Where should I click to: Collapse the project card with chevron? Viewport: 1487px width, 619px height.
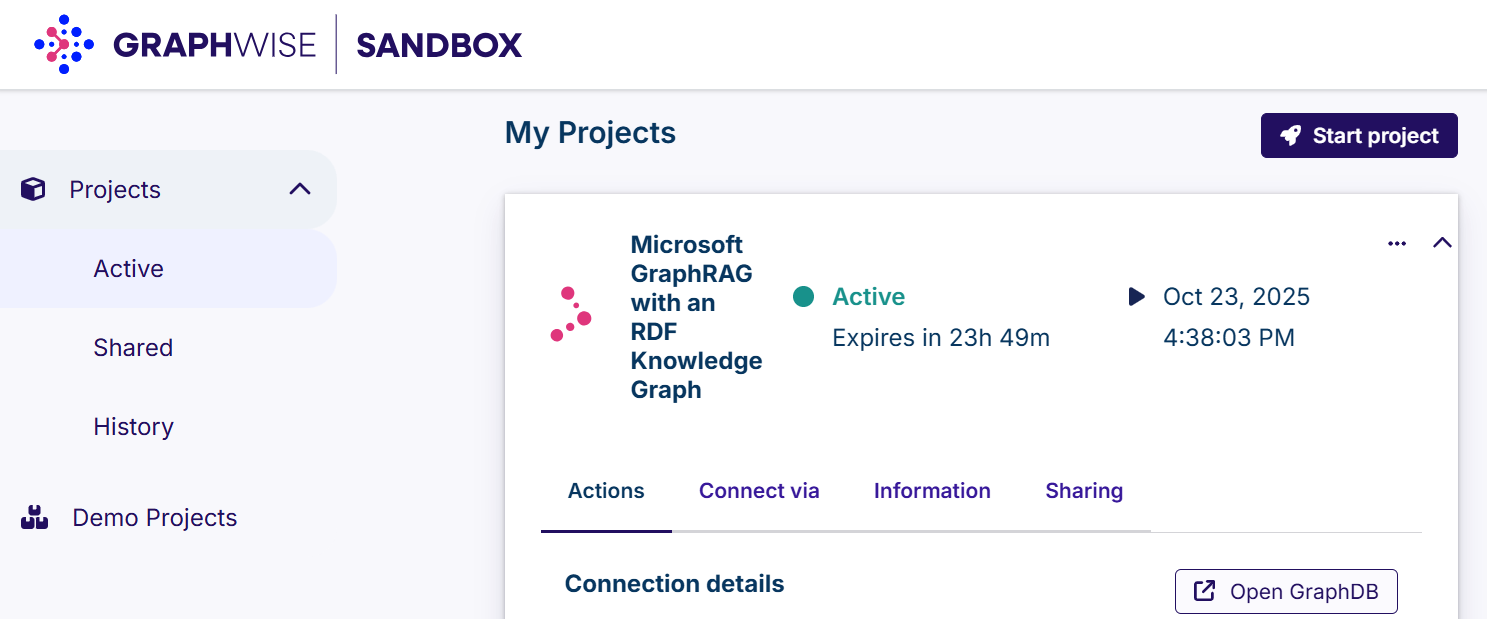tap(1442, 243)
